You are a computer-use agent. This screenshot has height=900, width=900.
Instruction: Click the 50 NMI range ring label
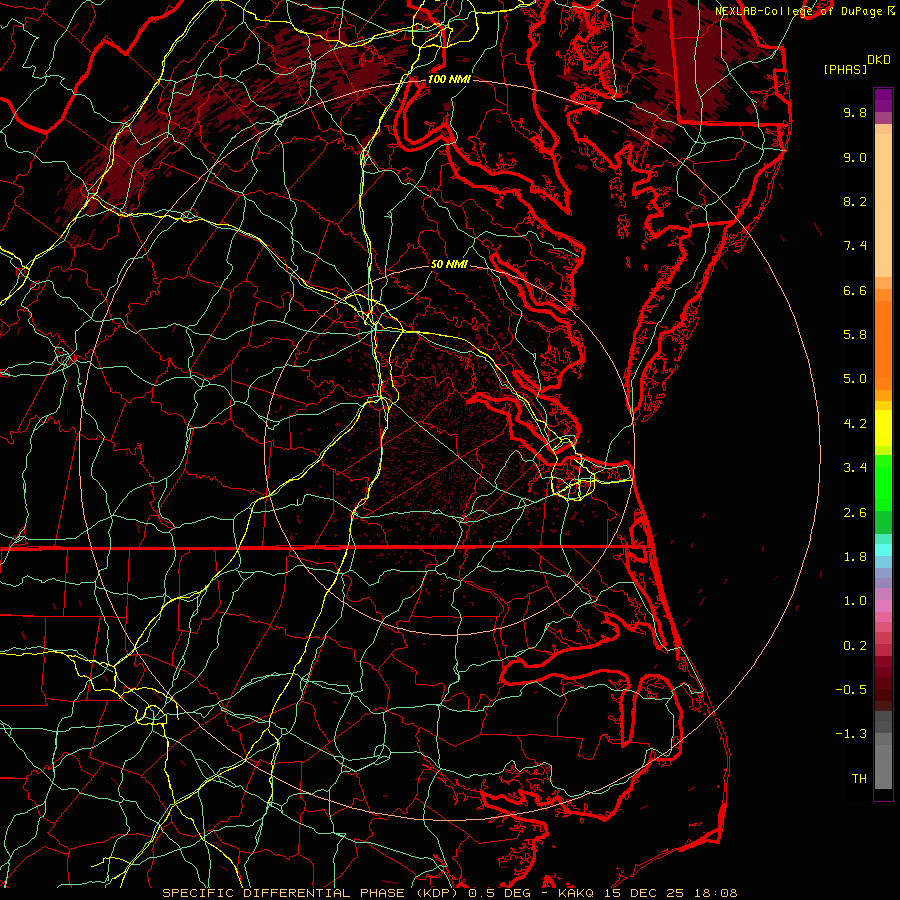tap(449, 264)
